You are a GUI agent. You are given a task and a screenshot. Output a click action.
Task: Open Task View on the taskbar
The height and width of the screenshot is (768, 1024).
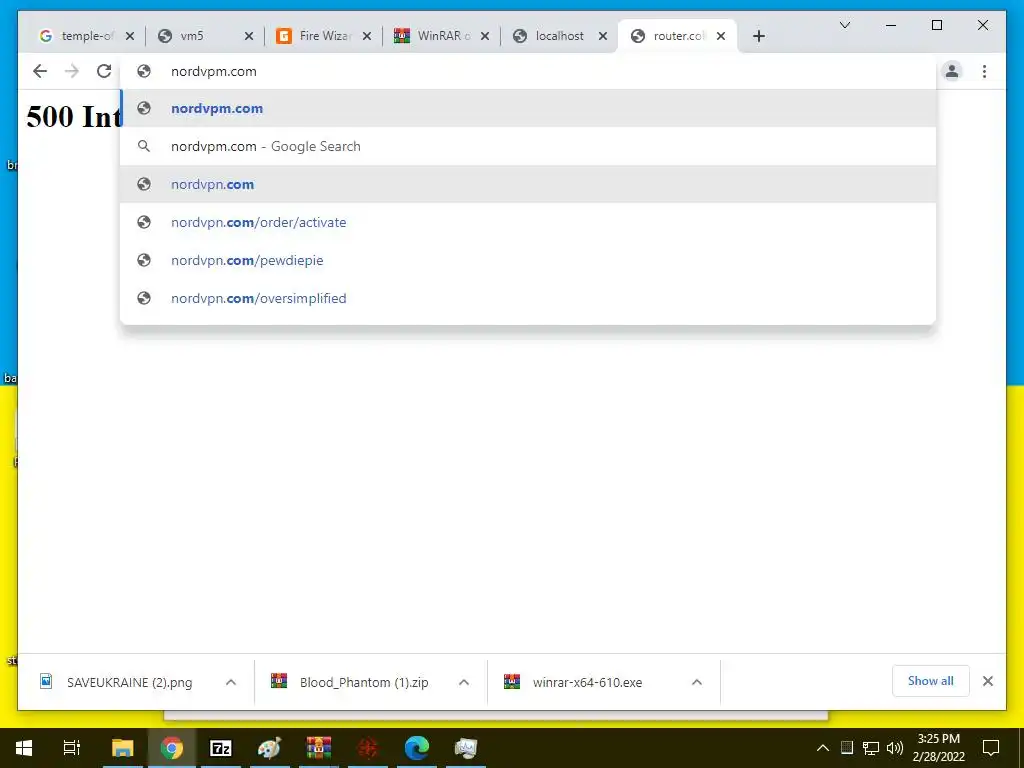[x=72, y=748]
